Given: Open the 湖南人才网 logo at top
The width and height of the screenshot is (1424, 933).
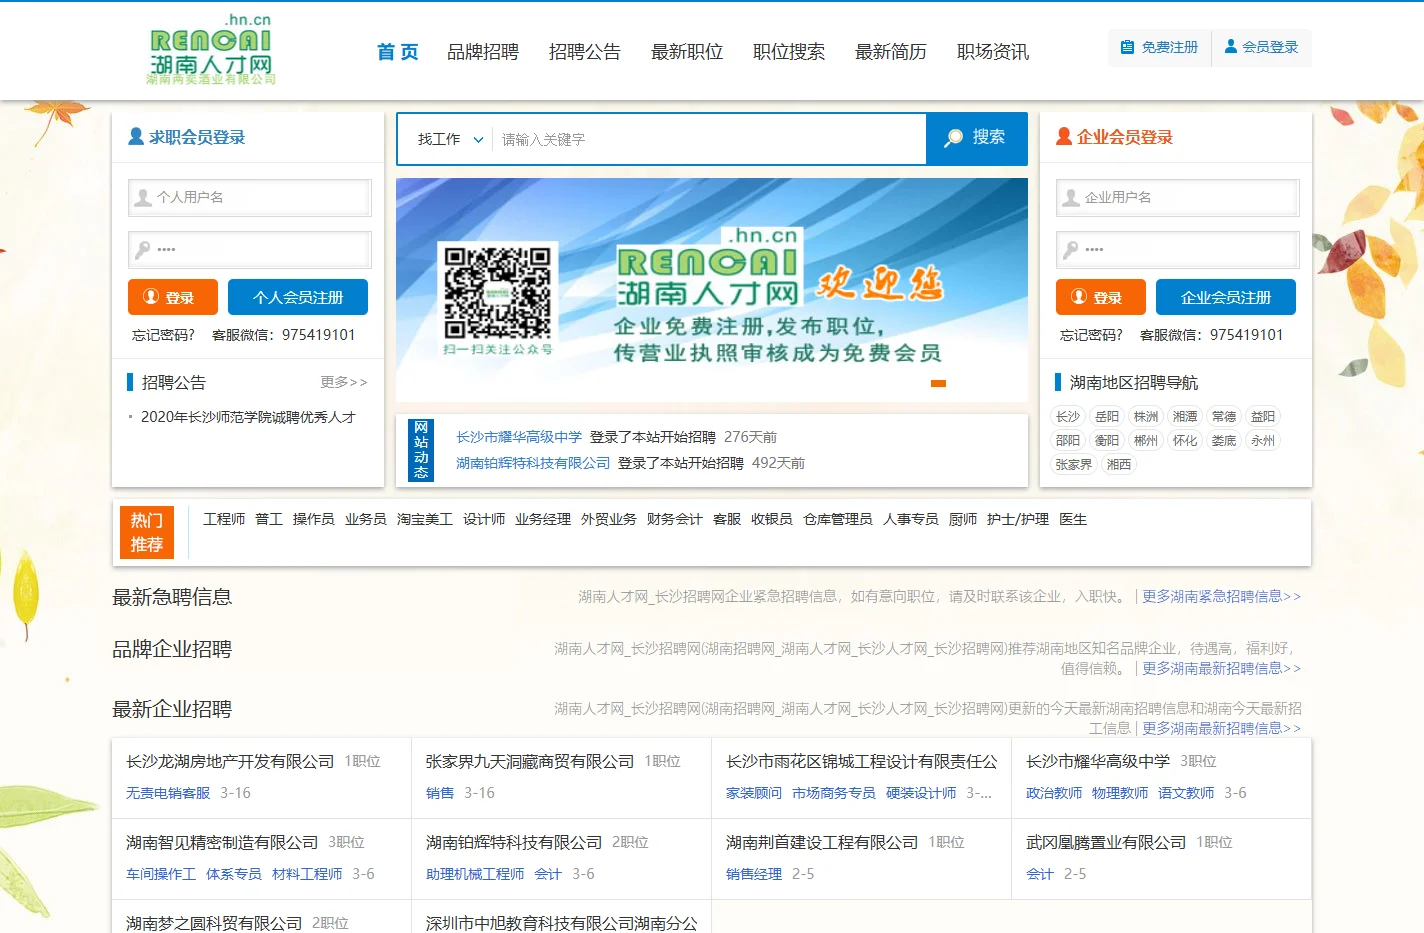Looking at the screenshot, I should coord(210,50).
